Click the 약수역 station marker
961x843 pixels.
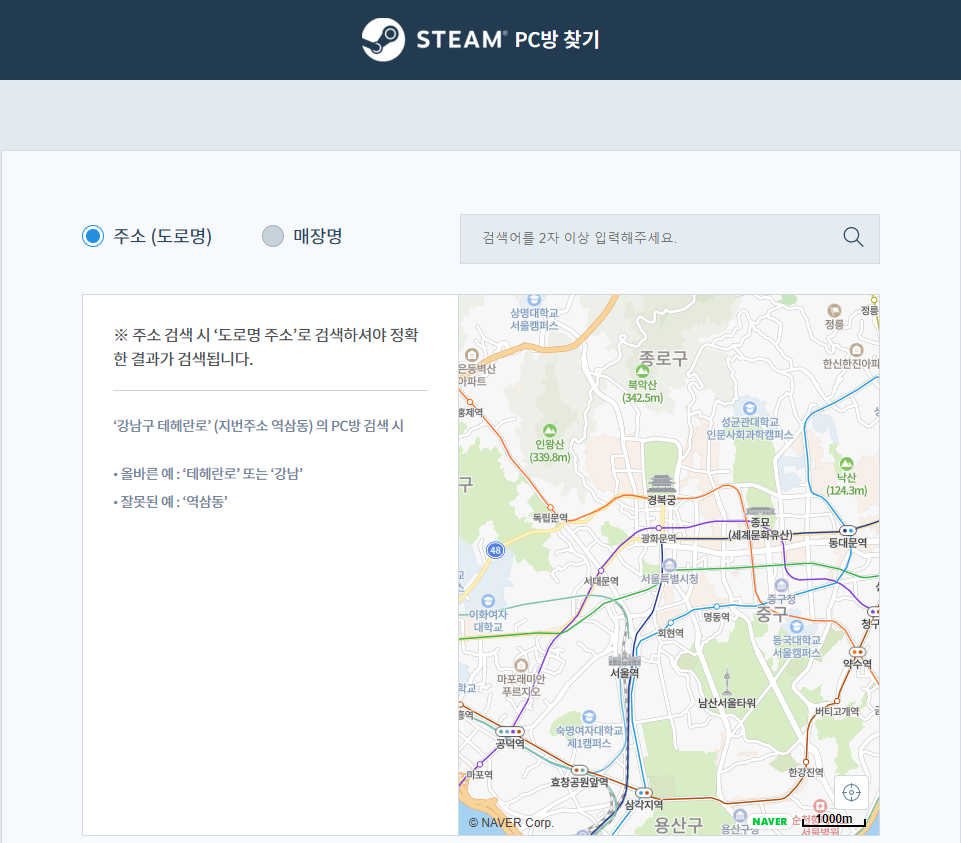pos(857,652)
